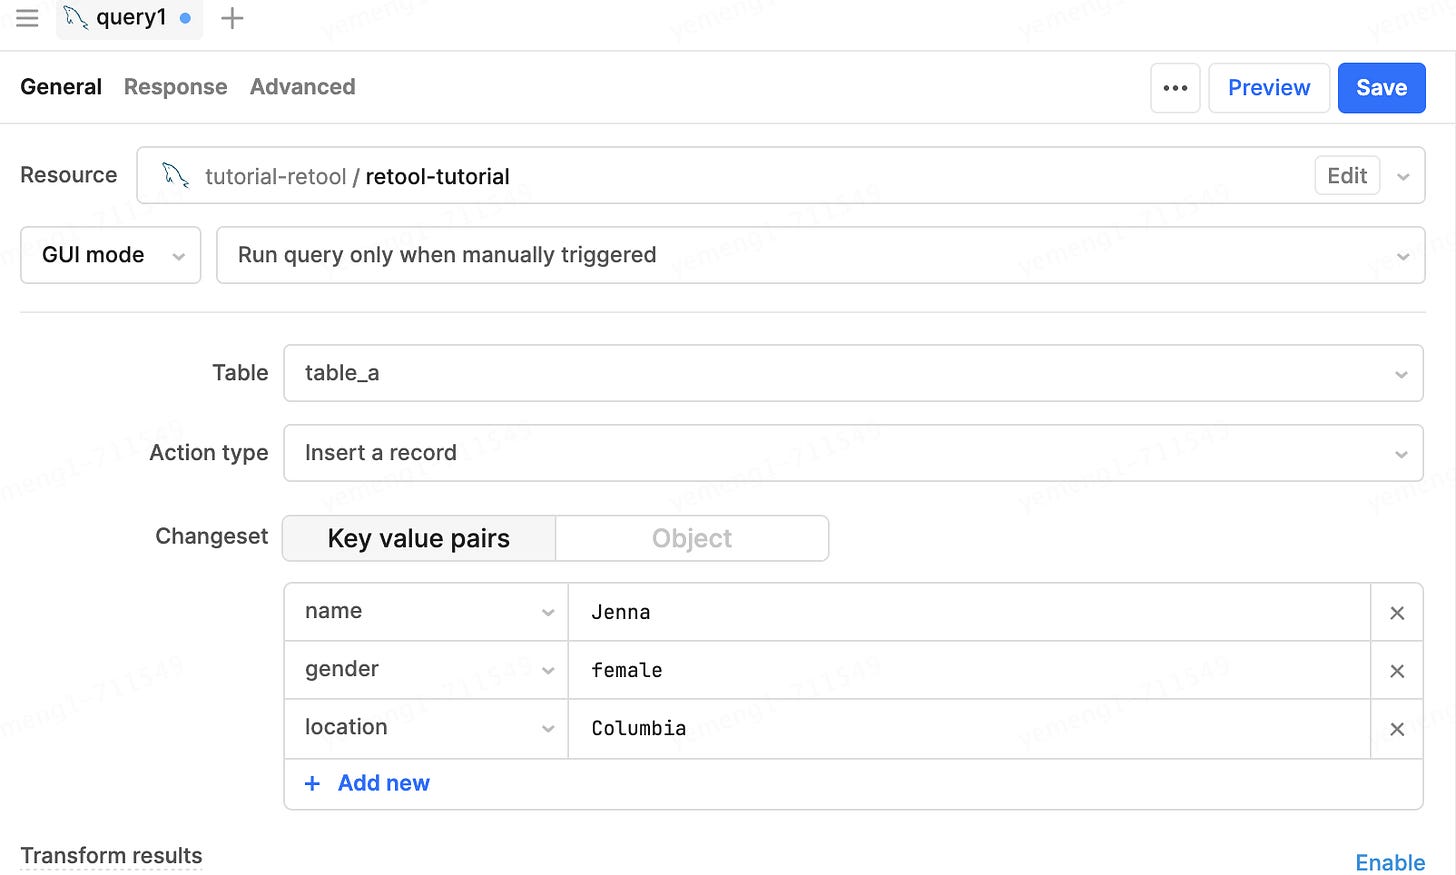The height and width of the screenshot is (875, 1456).
Task: Preview the query results
Action: [x=1269, y=88]
